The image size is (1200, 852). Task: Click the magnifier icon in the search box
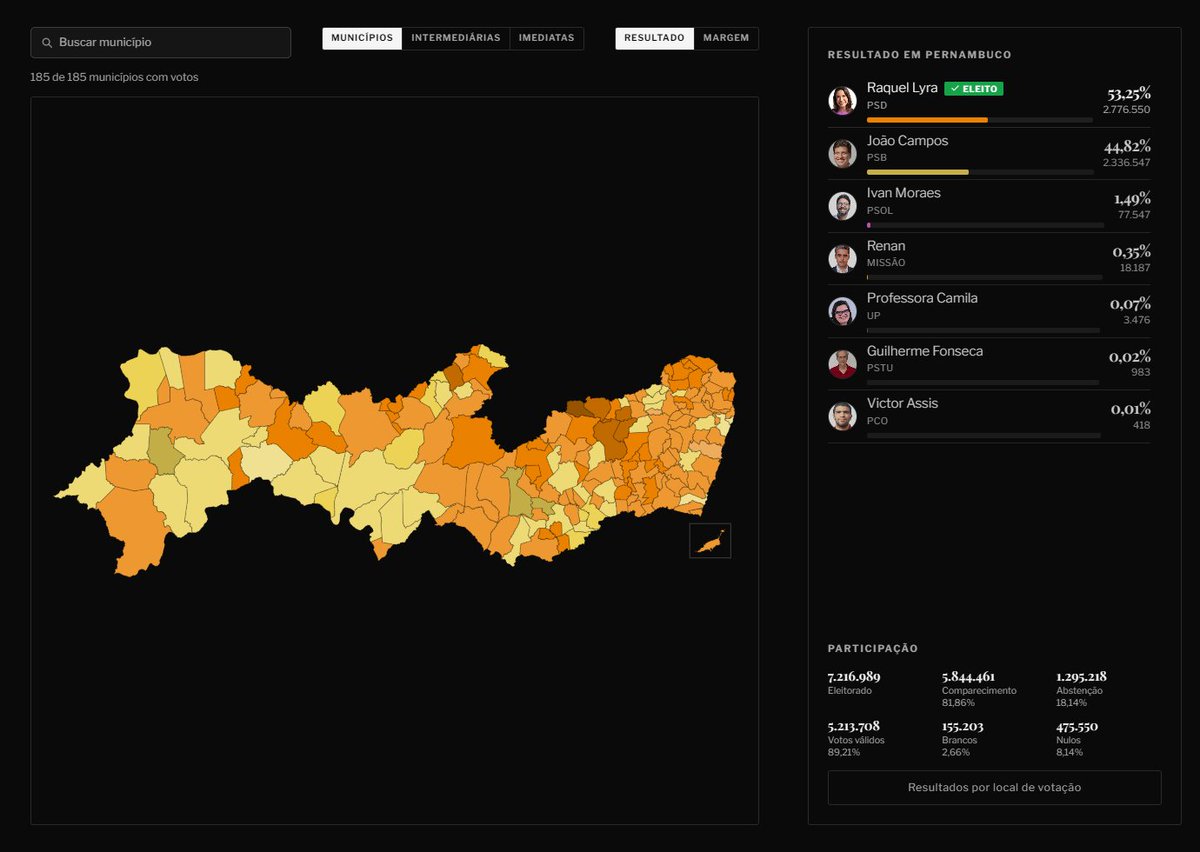tap(47, 43)
